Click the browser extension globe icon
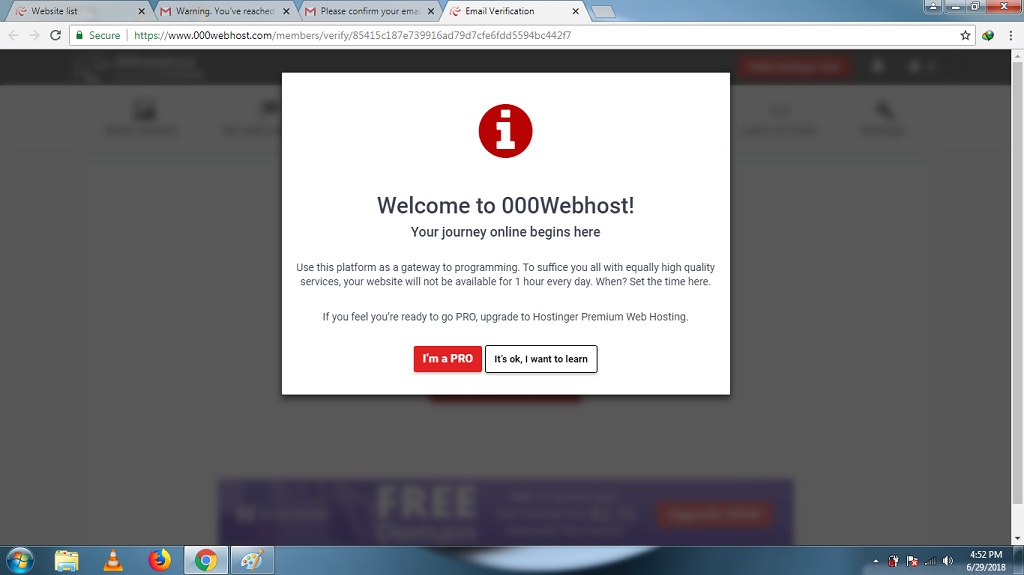 988,35
